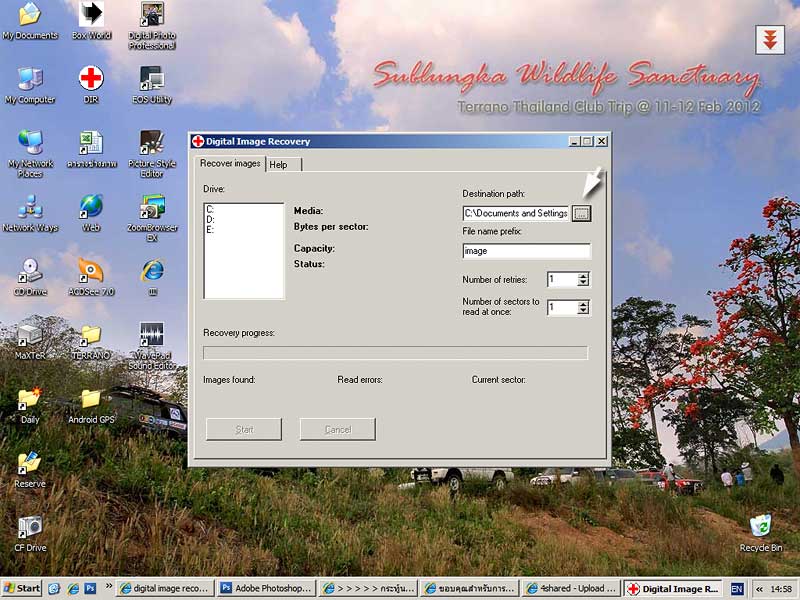Screen dimensions: 800x600
Task: Open the DIR red cross desktop icon
Action: tap(91, 79)
